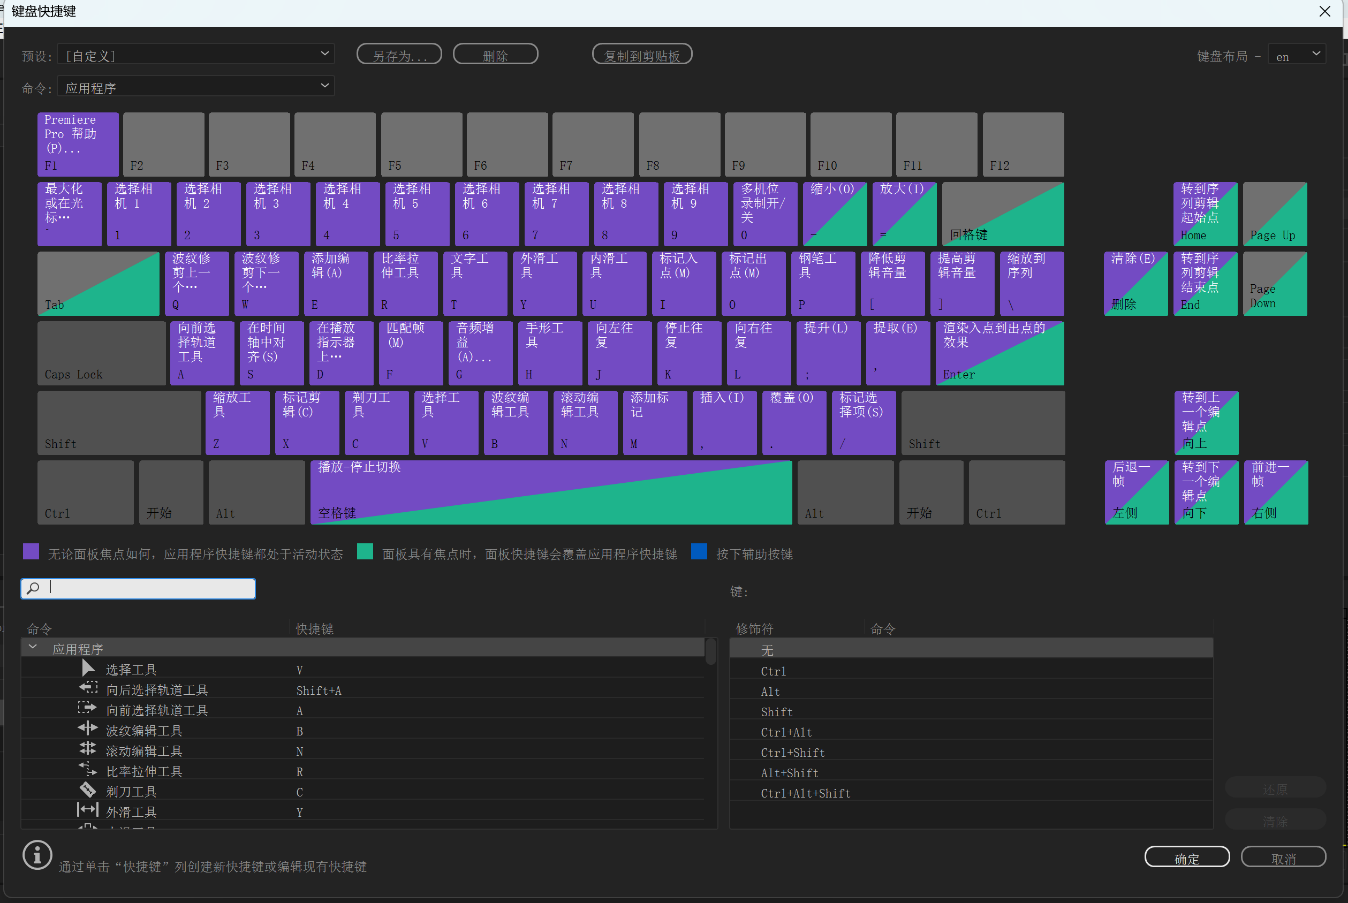1348x903 pixels.
Task: Click the T 文字工具 key
Action: (x=475, y=283)
